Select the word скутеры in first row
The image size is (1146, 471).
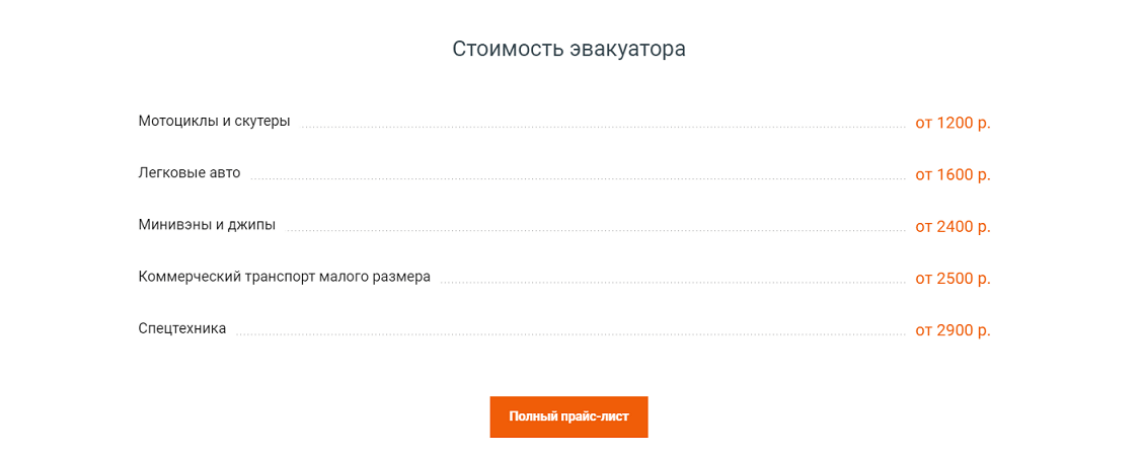262,121
